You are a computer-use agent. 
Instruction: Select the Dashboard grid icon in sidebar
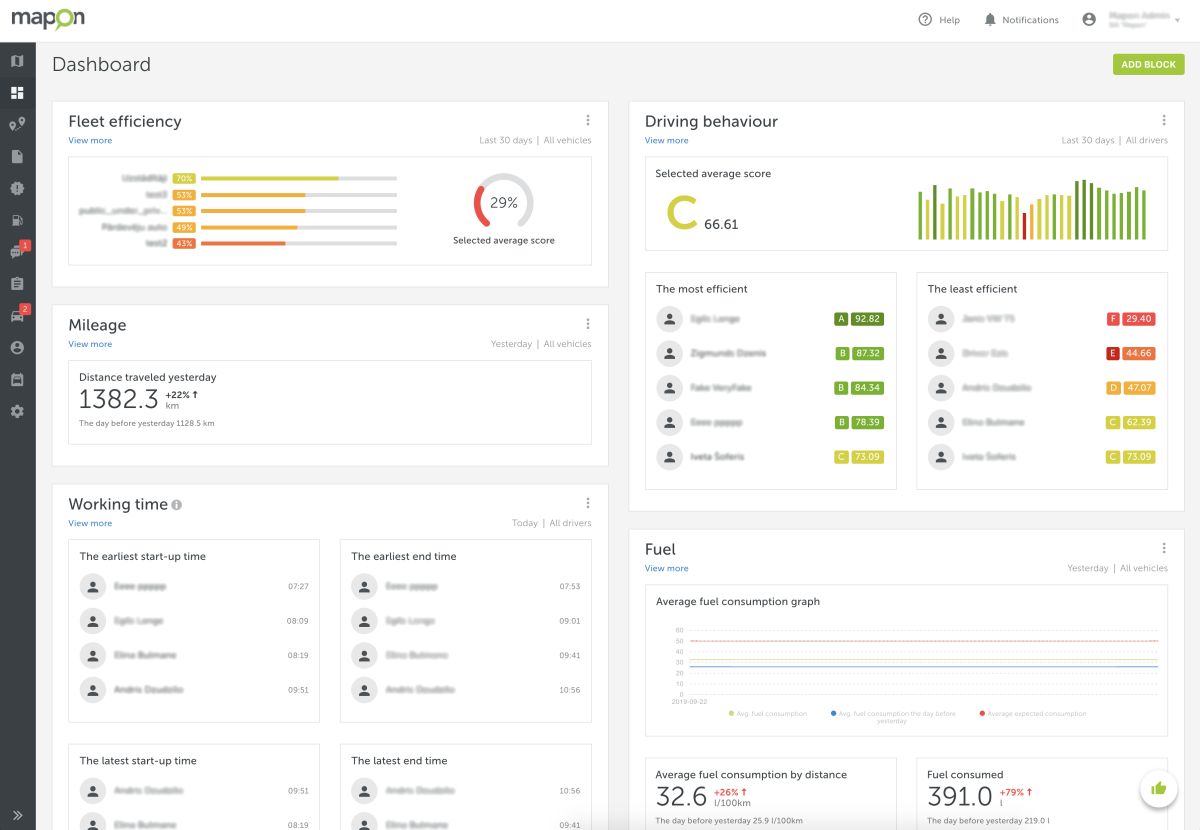[16, 92]
